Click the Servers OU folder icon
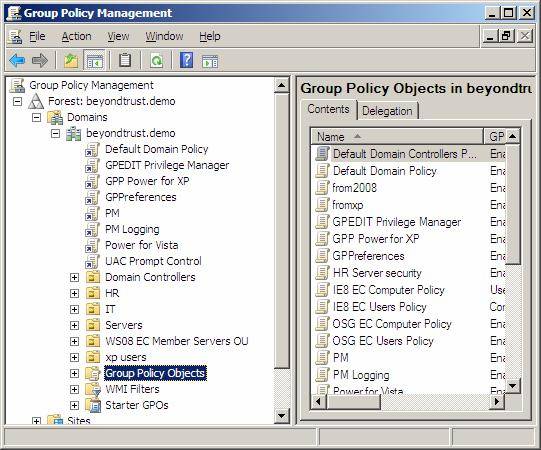This screenshot has width=541, height=450. click(93, 325)
